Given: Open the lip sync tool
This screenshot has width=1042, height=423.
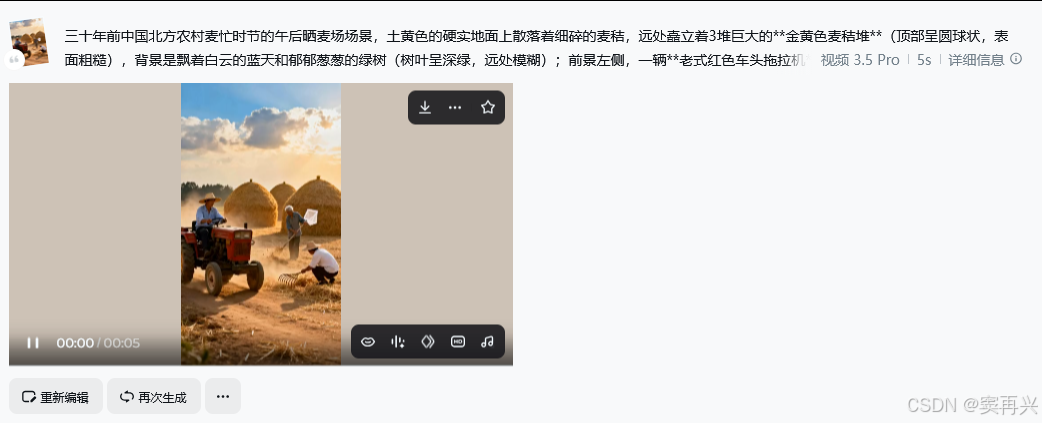Looking at the screenshot, I should tap(367, 341).
